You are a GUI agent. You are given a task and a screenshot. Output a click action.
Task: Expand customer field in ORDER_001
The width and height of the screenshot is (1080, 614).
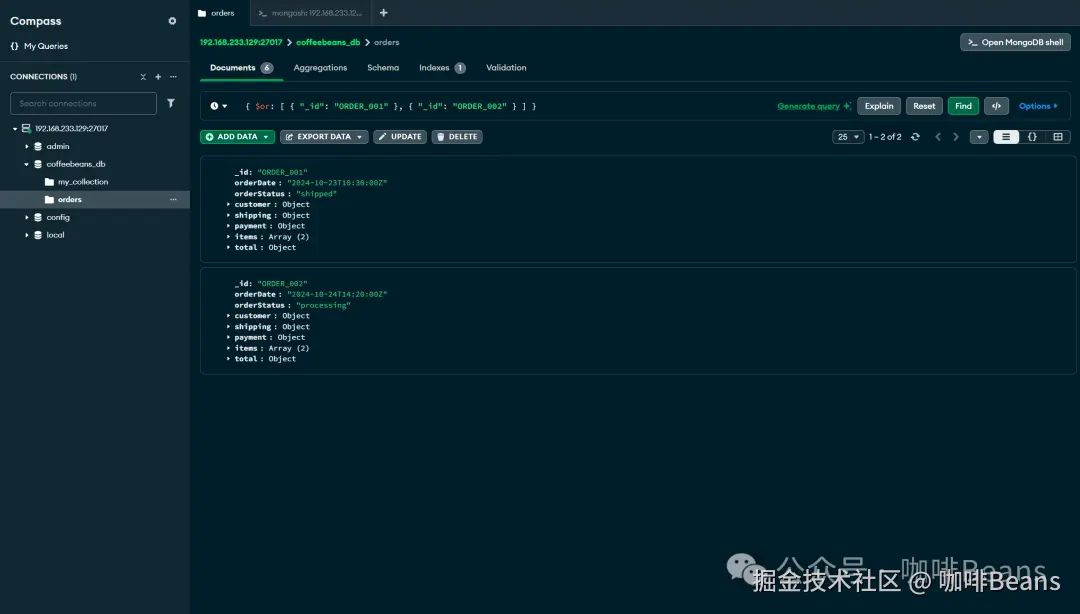229,205
